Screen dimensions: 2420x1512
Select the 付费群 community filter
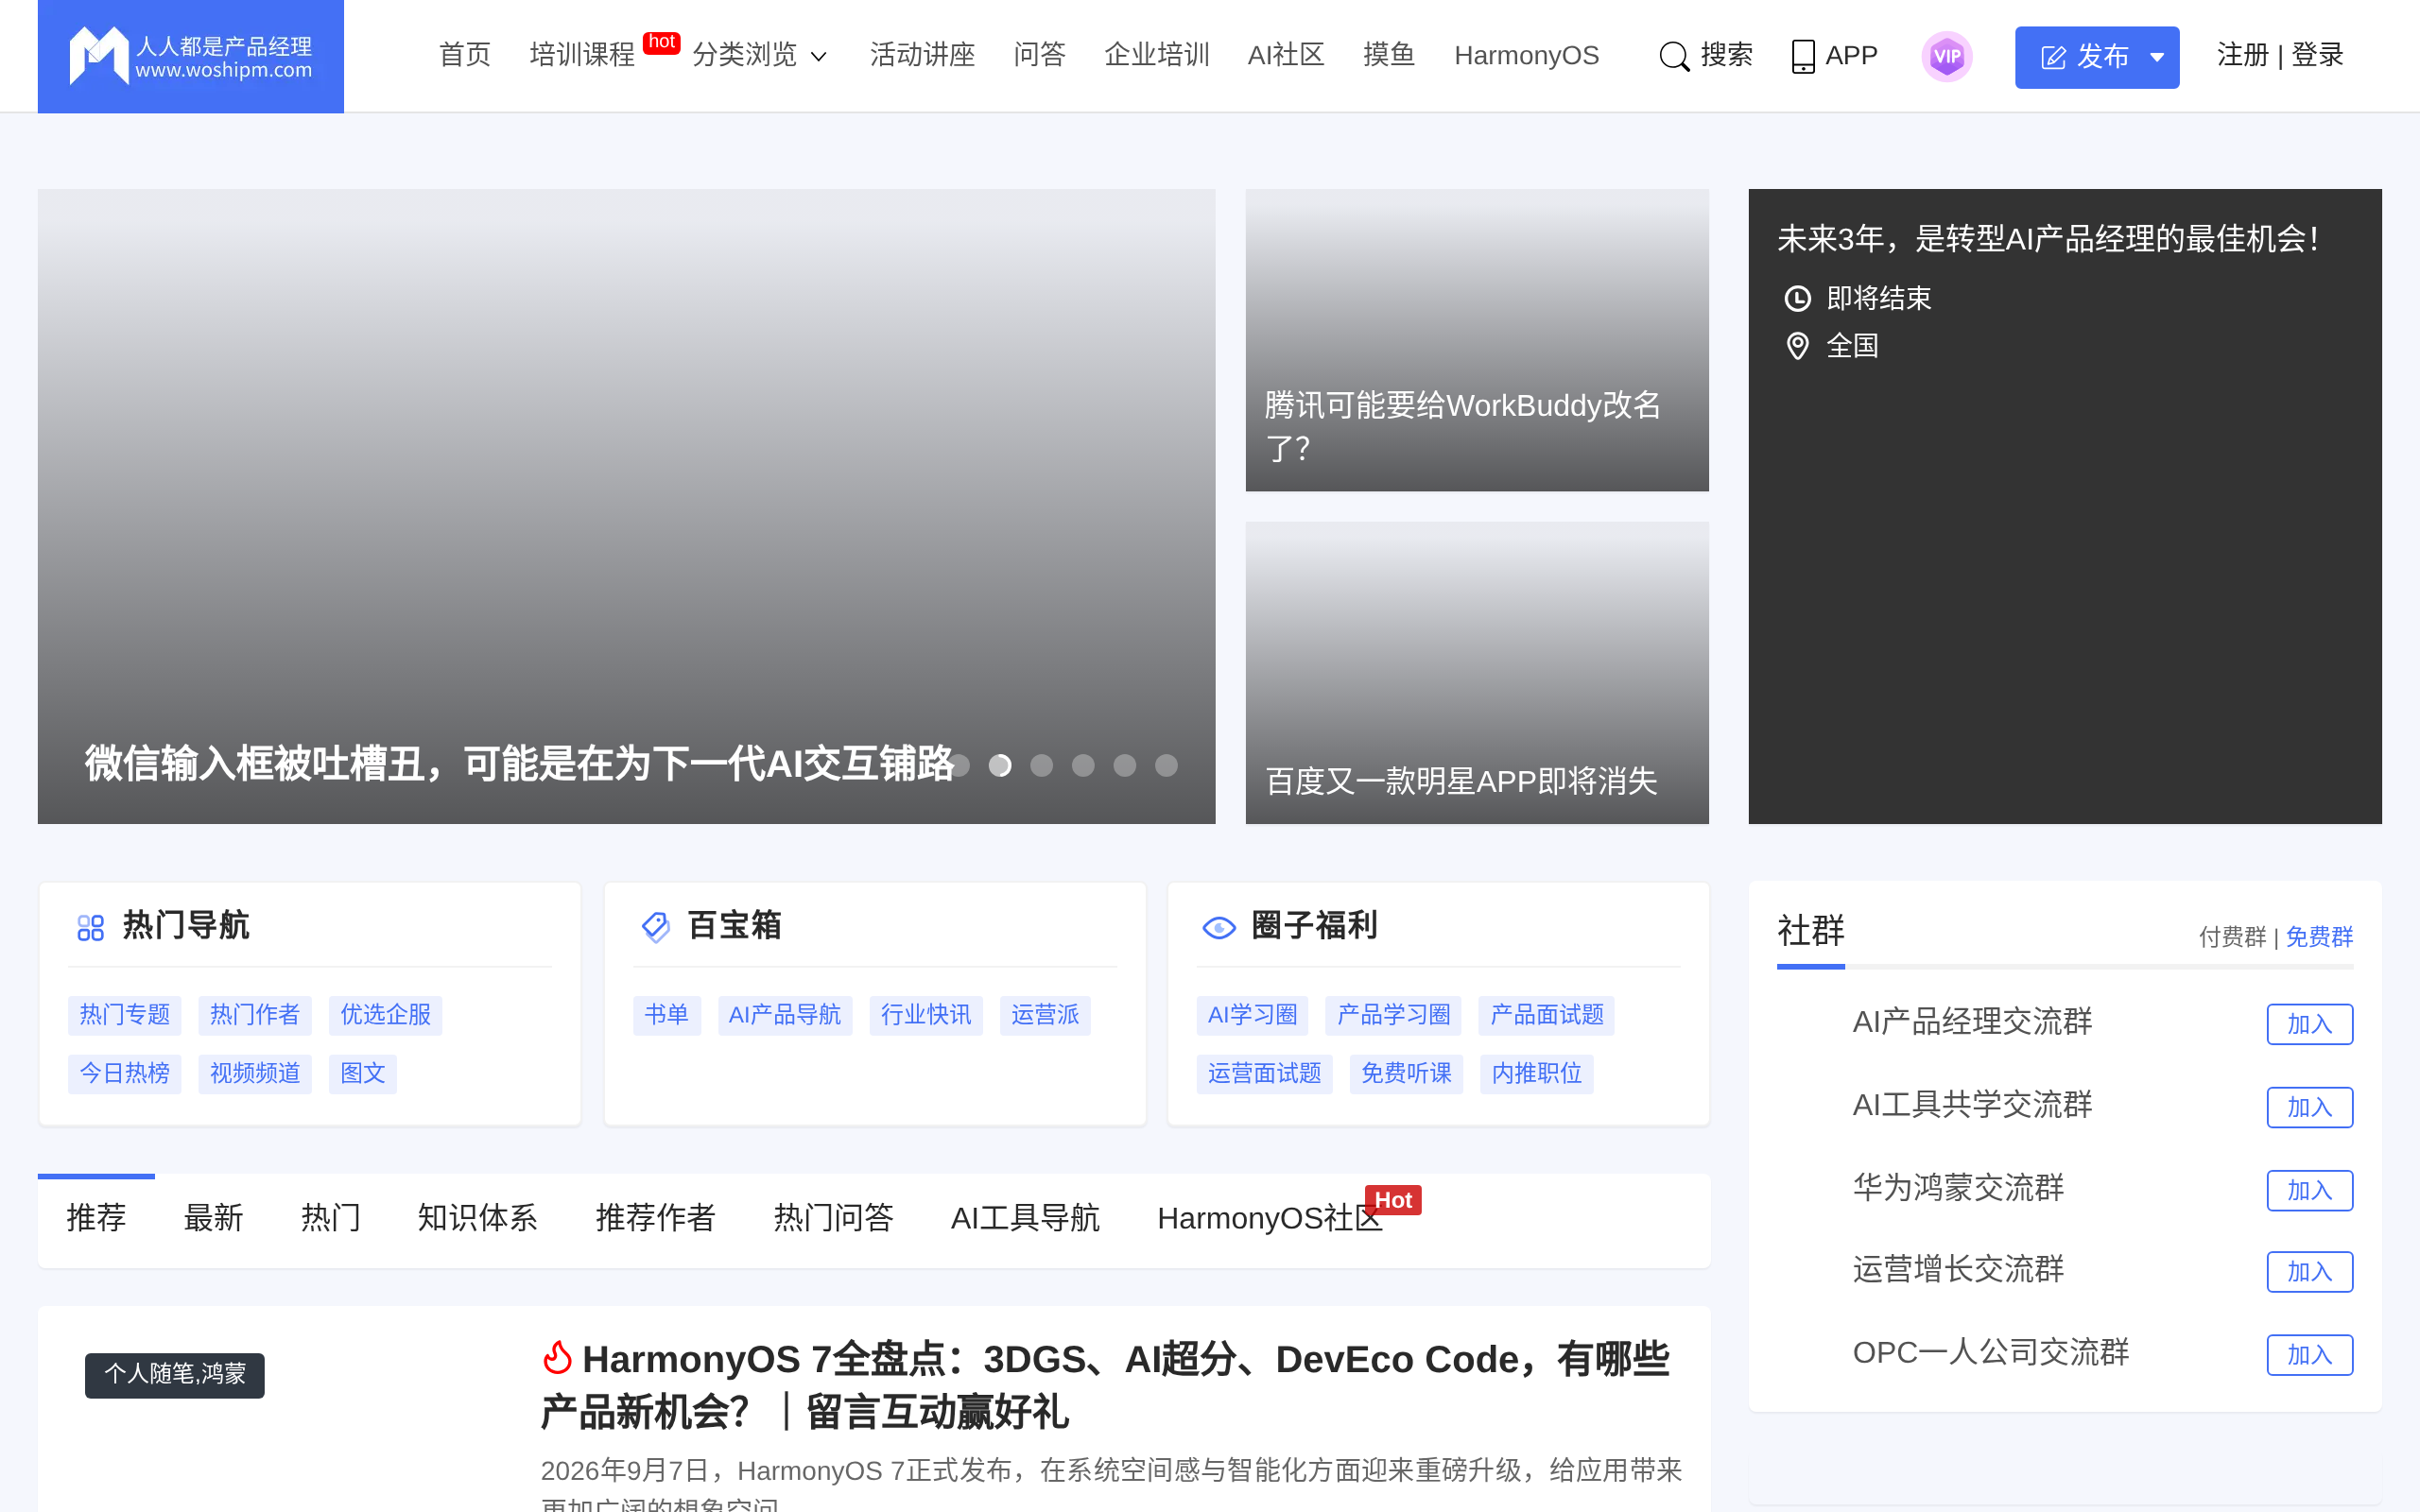[x=2232, y=937]
